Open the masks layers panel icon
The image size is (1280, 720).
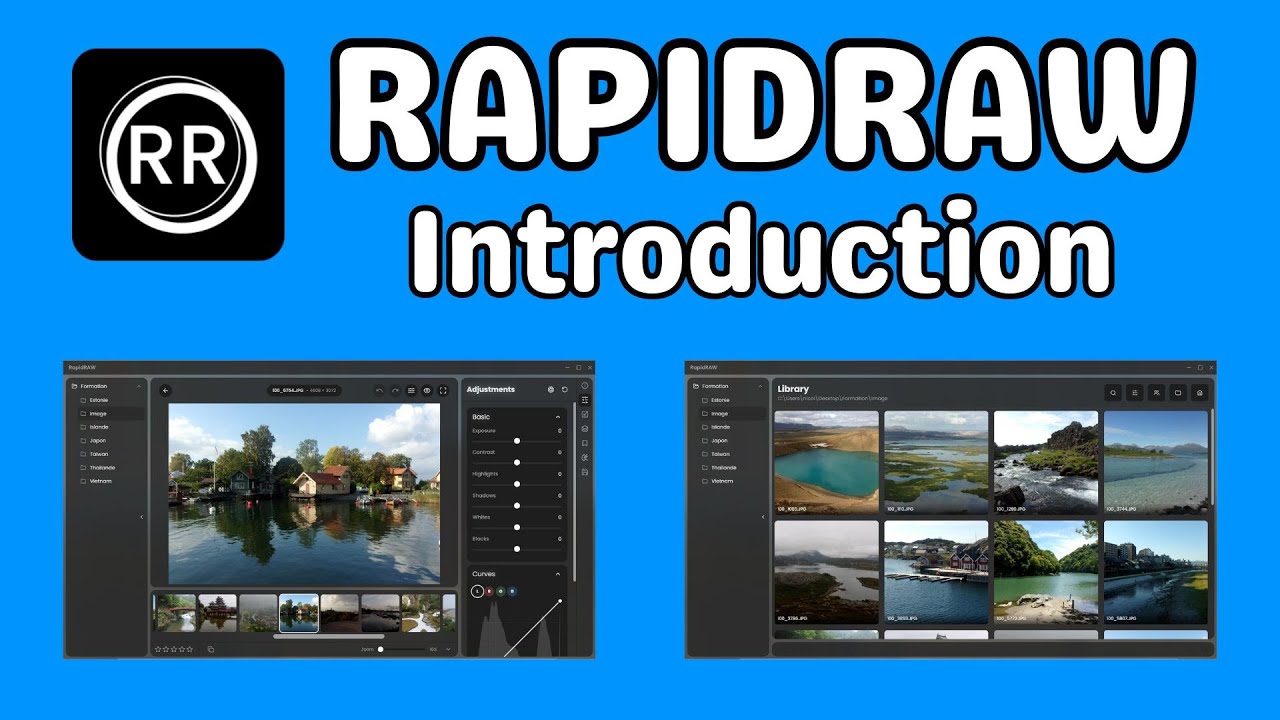[585, 428]
